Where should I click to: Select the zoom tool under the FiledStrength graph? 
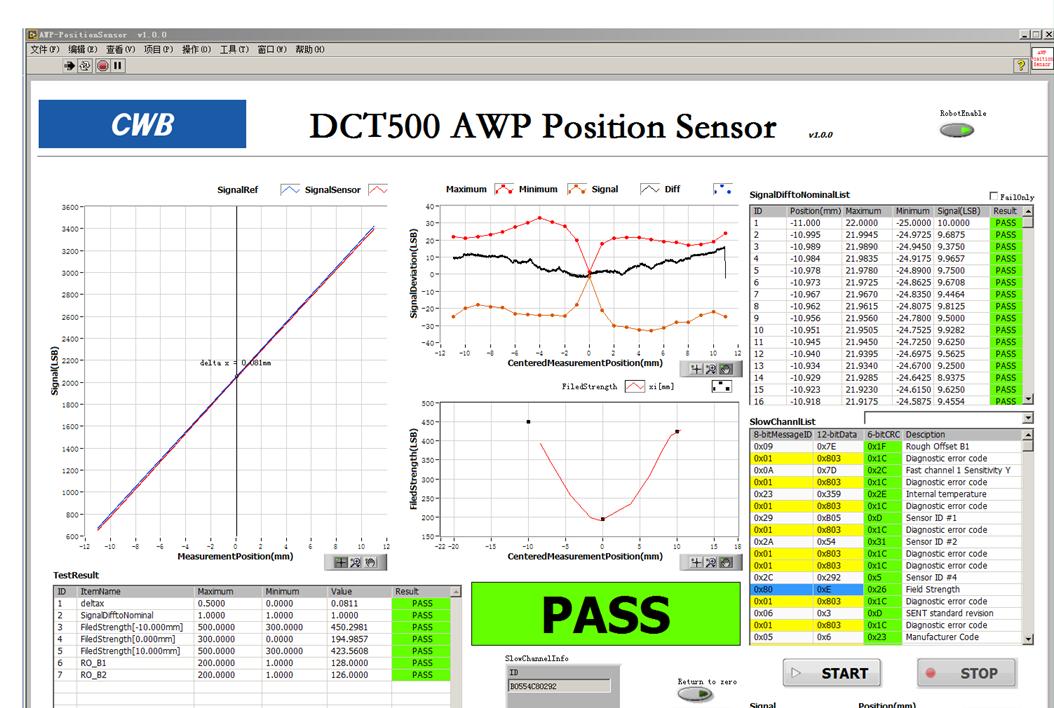(711, 562)
